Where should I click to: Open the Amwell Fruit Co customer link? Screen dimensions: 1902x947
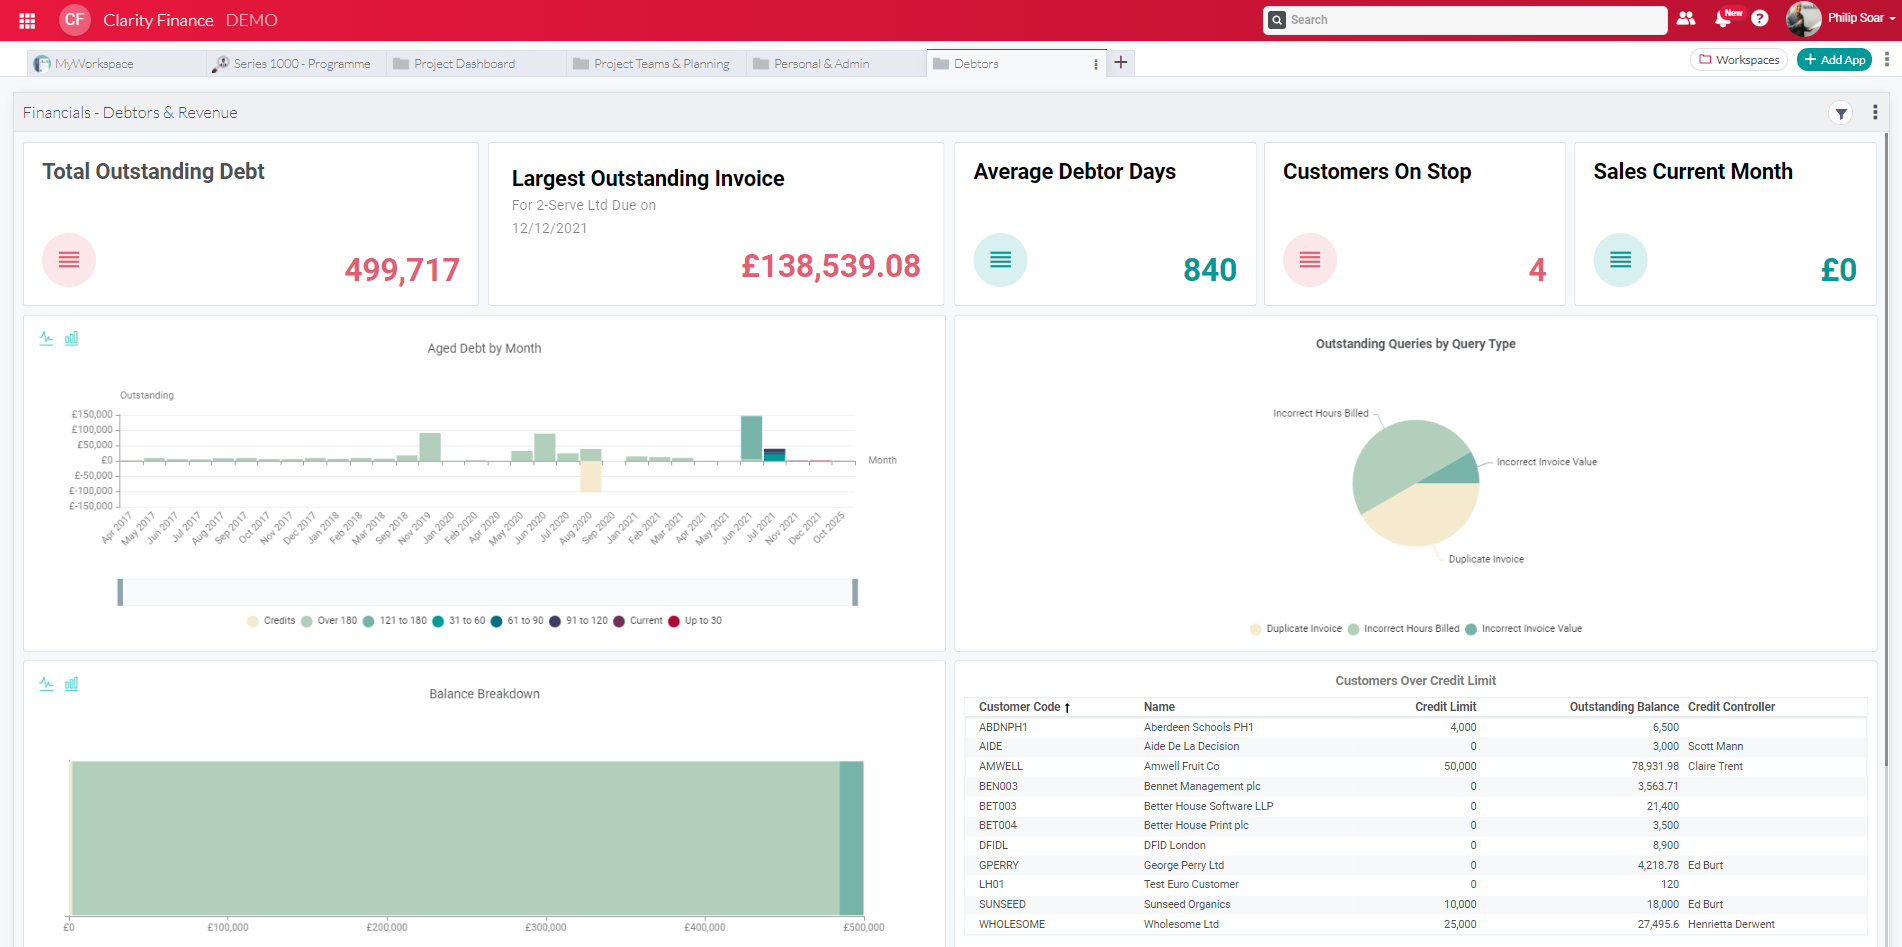click(1181, 766)
